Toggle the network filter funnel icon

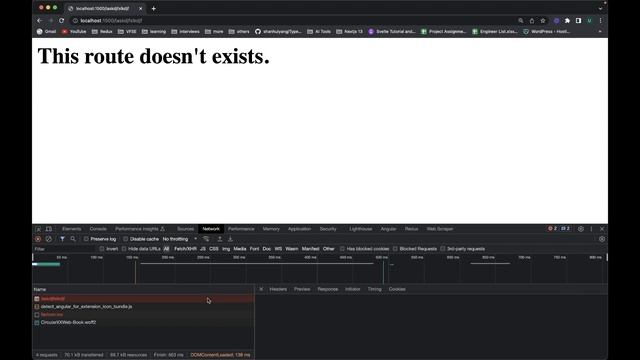tap(62, 239)
